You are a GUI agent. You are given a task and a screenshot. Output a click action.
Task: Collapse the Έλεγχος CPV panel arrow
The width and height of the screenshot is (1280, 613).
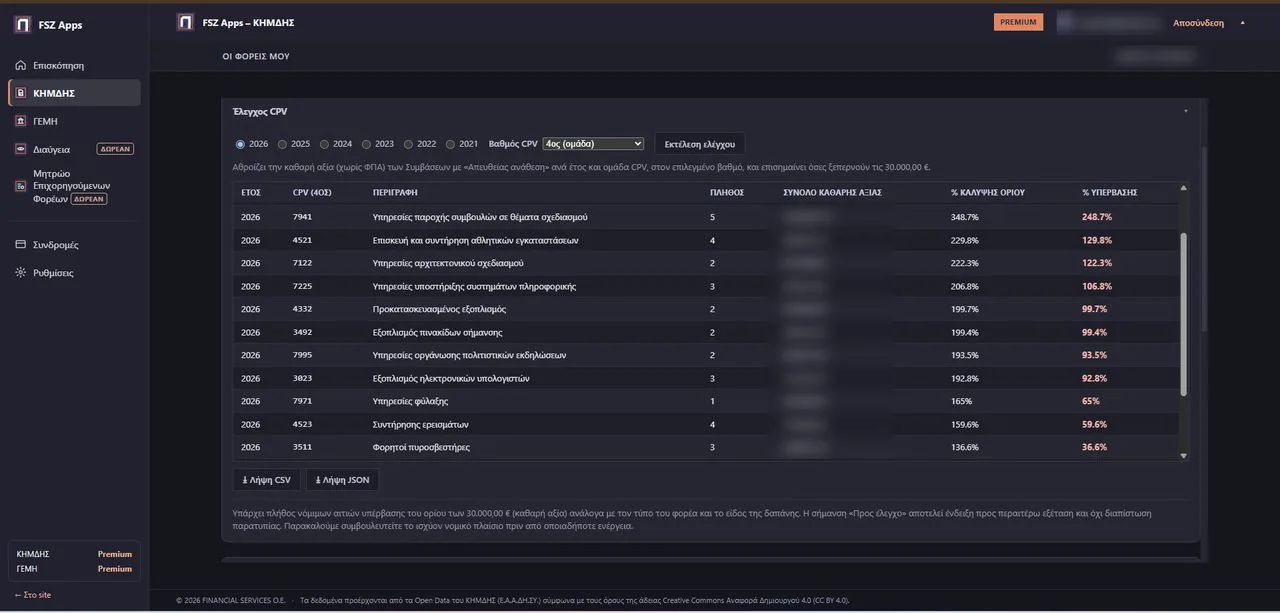tap(1185, 111)
